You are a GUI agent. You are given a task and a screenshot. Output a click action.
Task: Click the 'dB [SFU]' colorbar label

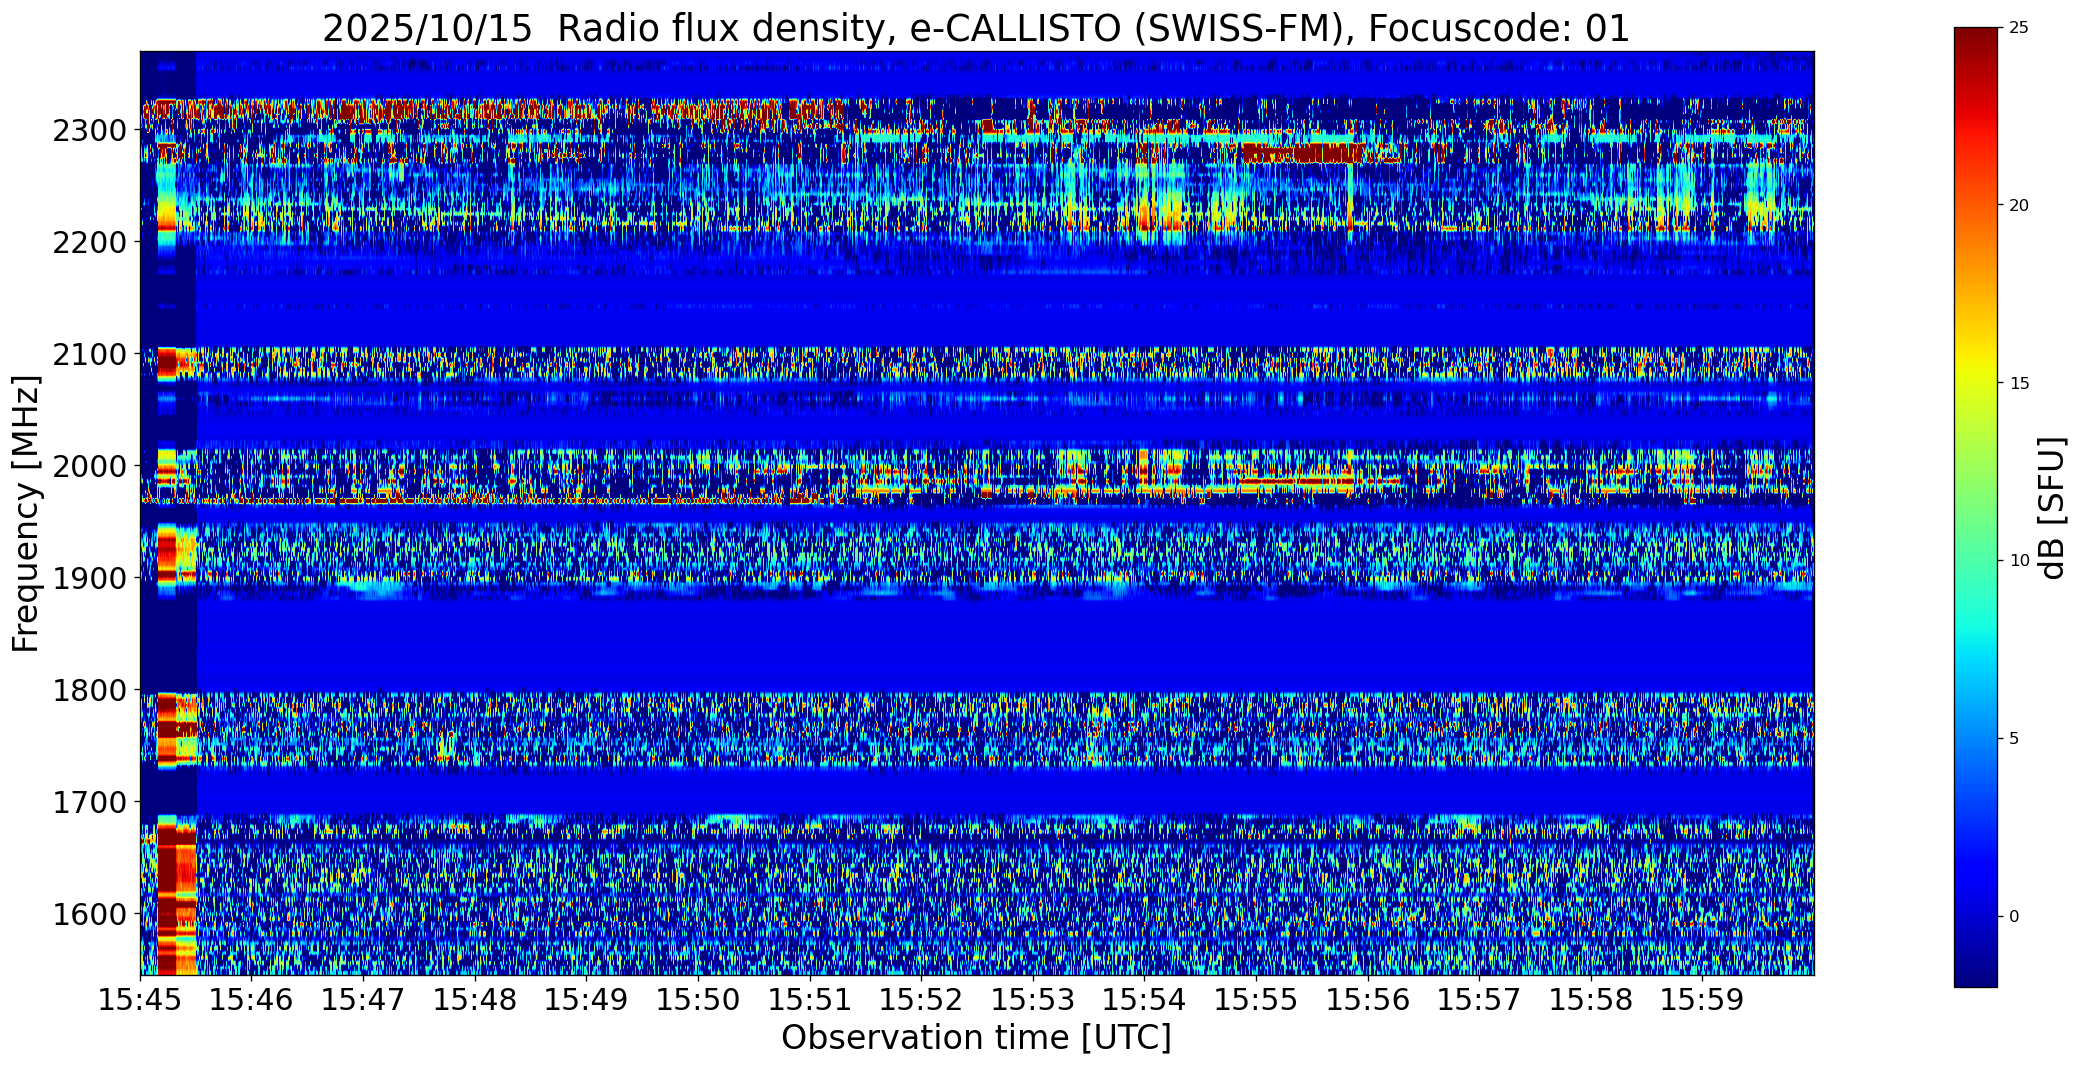pyautogui.click(x=2052, y=507)
